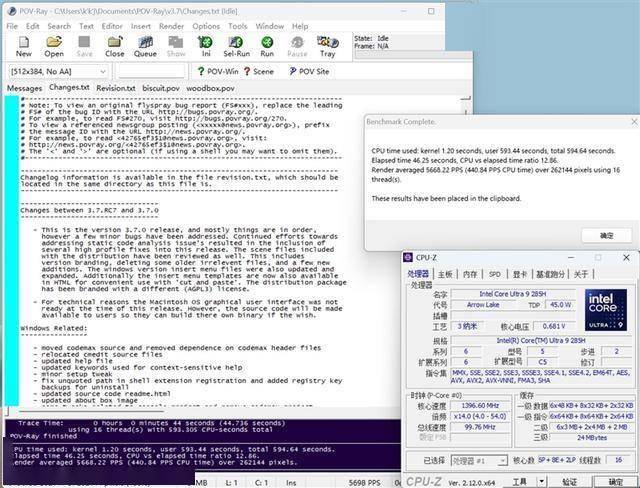
Task: Start rendering with the Run icon
Action: point(267,47)
